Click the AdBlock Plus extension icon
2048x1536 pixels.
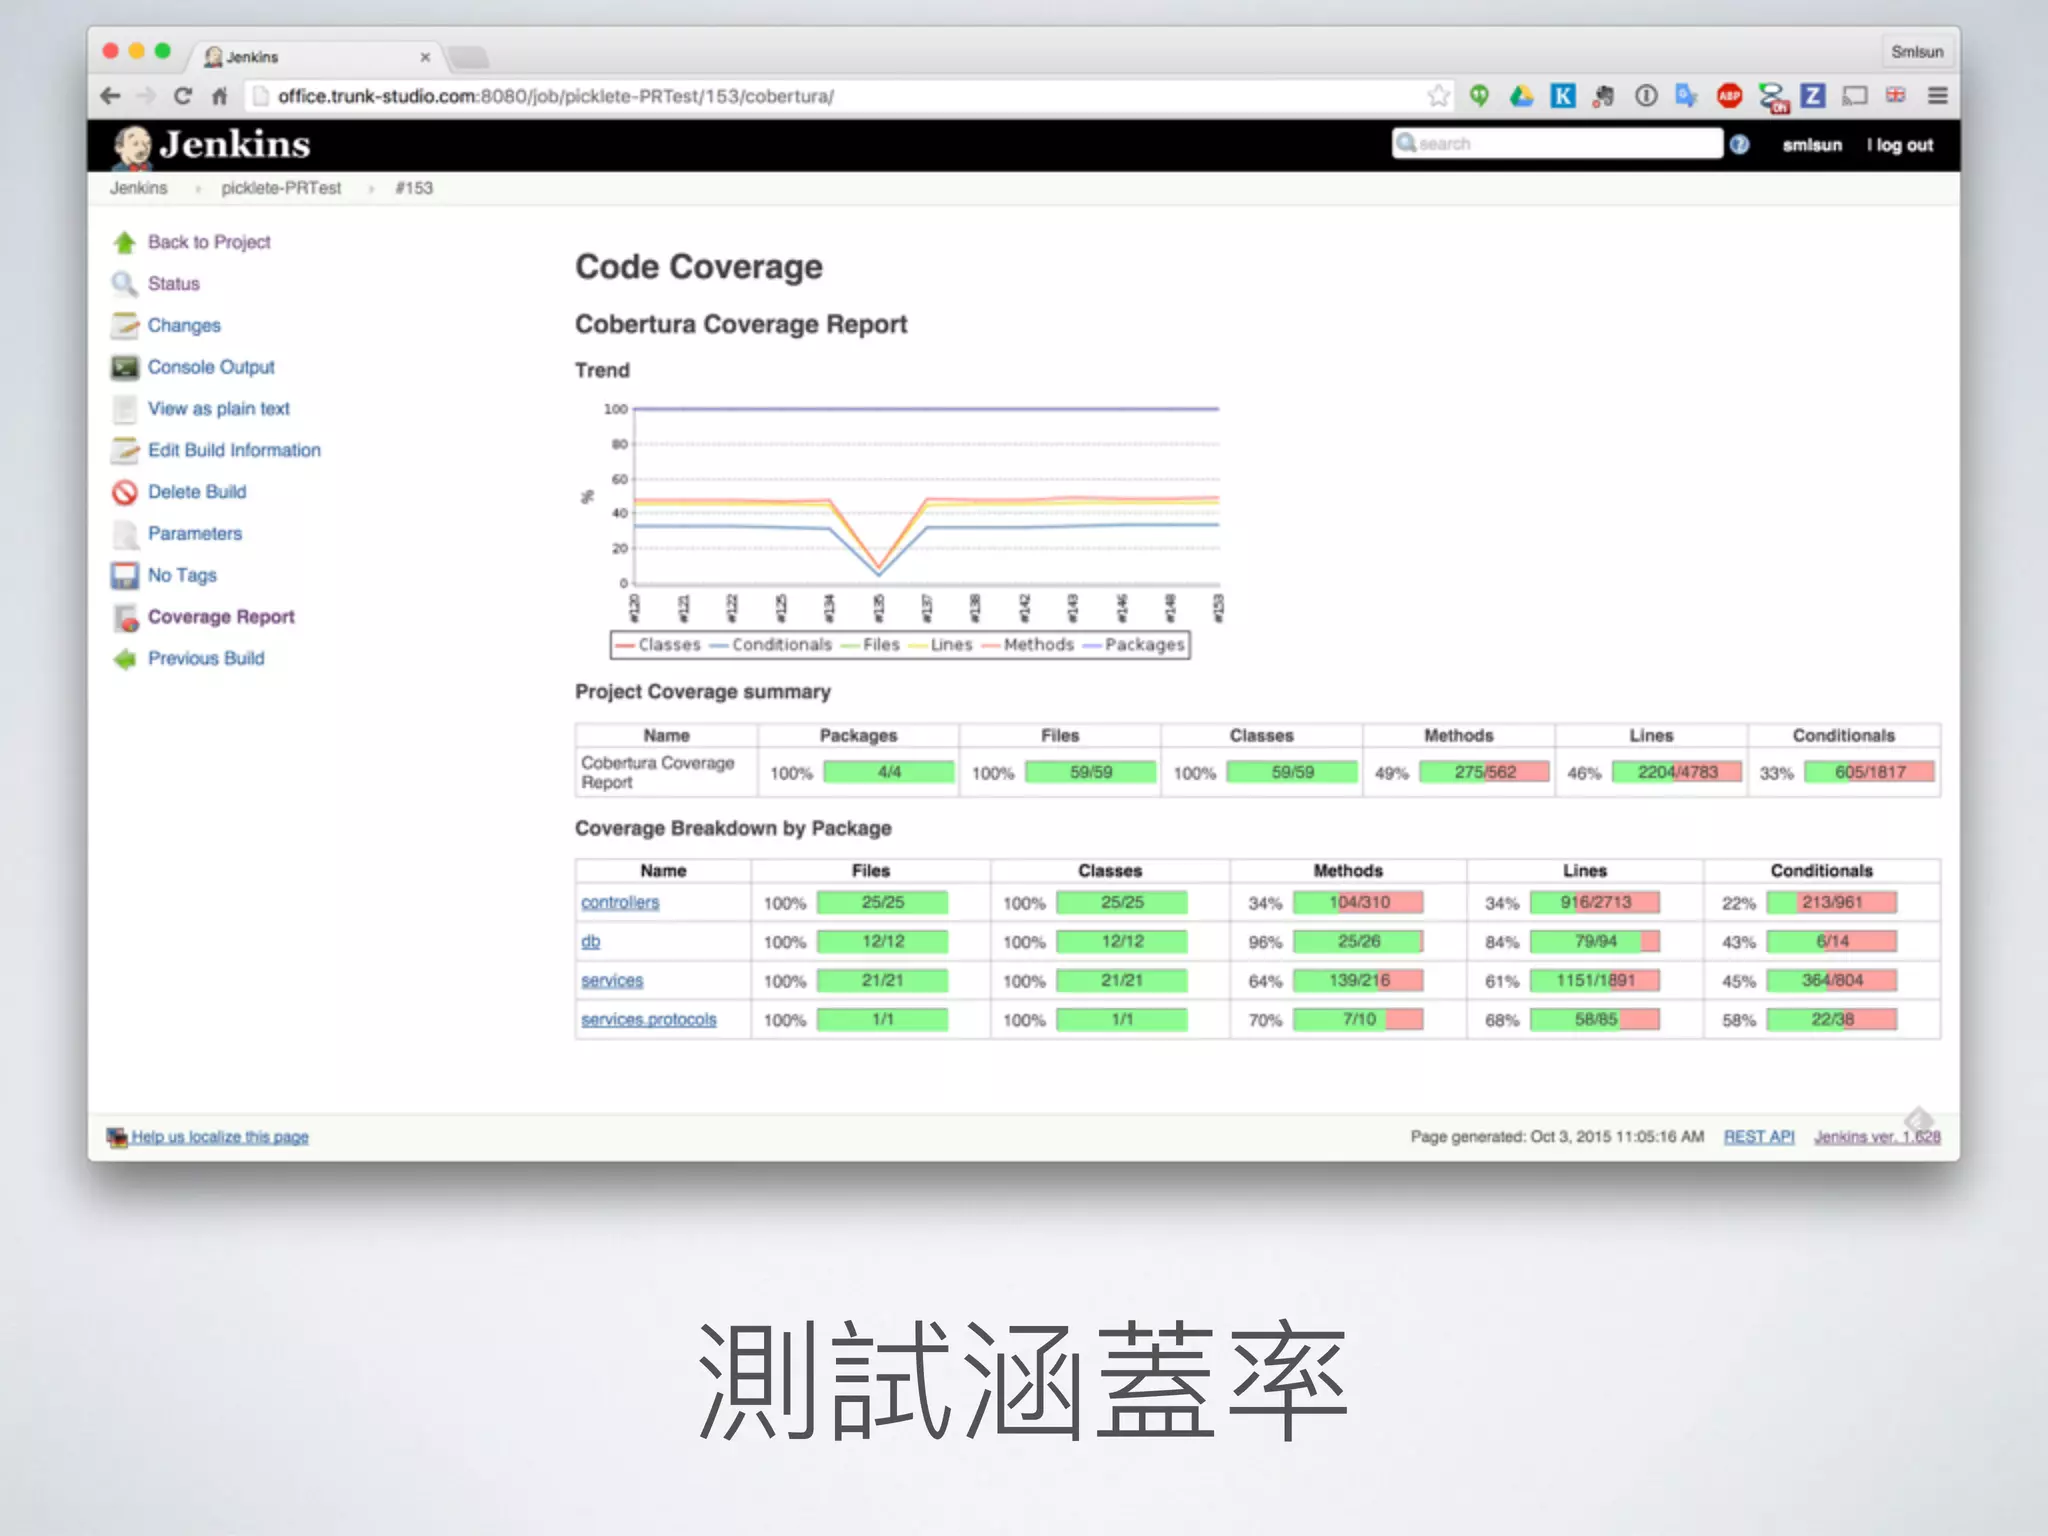[x=1729, y=96]
